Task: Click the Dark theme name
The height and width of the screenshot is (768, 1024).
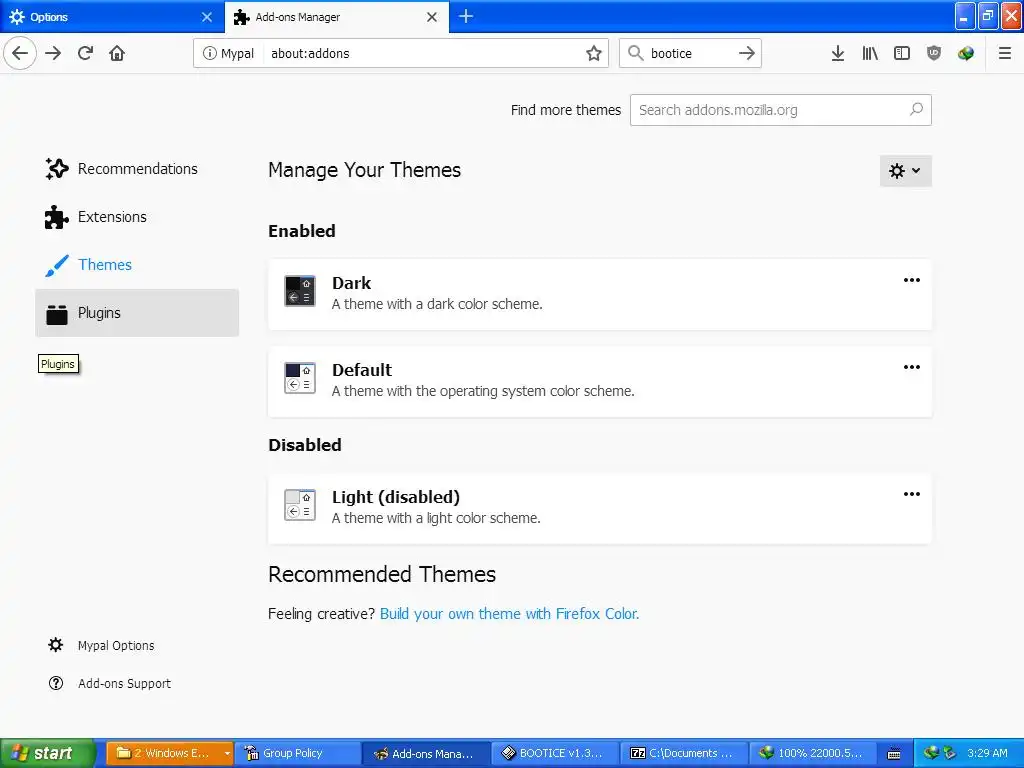Action: 351,283
